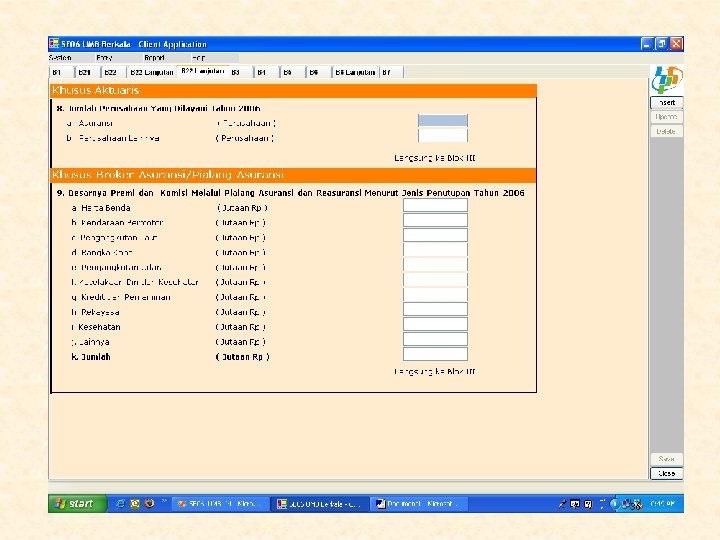Click the Rekayasa input field
This screenshot has height=540, width=720.
click(435, 309)
